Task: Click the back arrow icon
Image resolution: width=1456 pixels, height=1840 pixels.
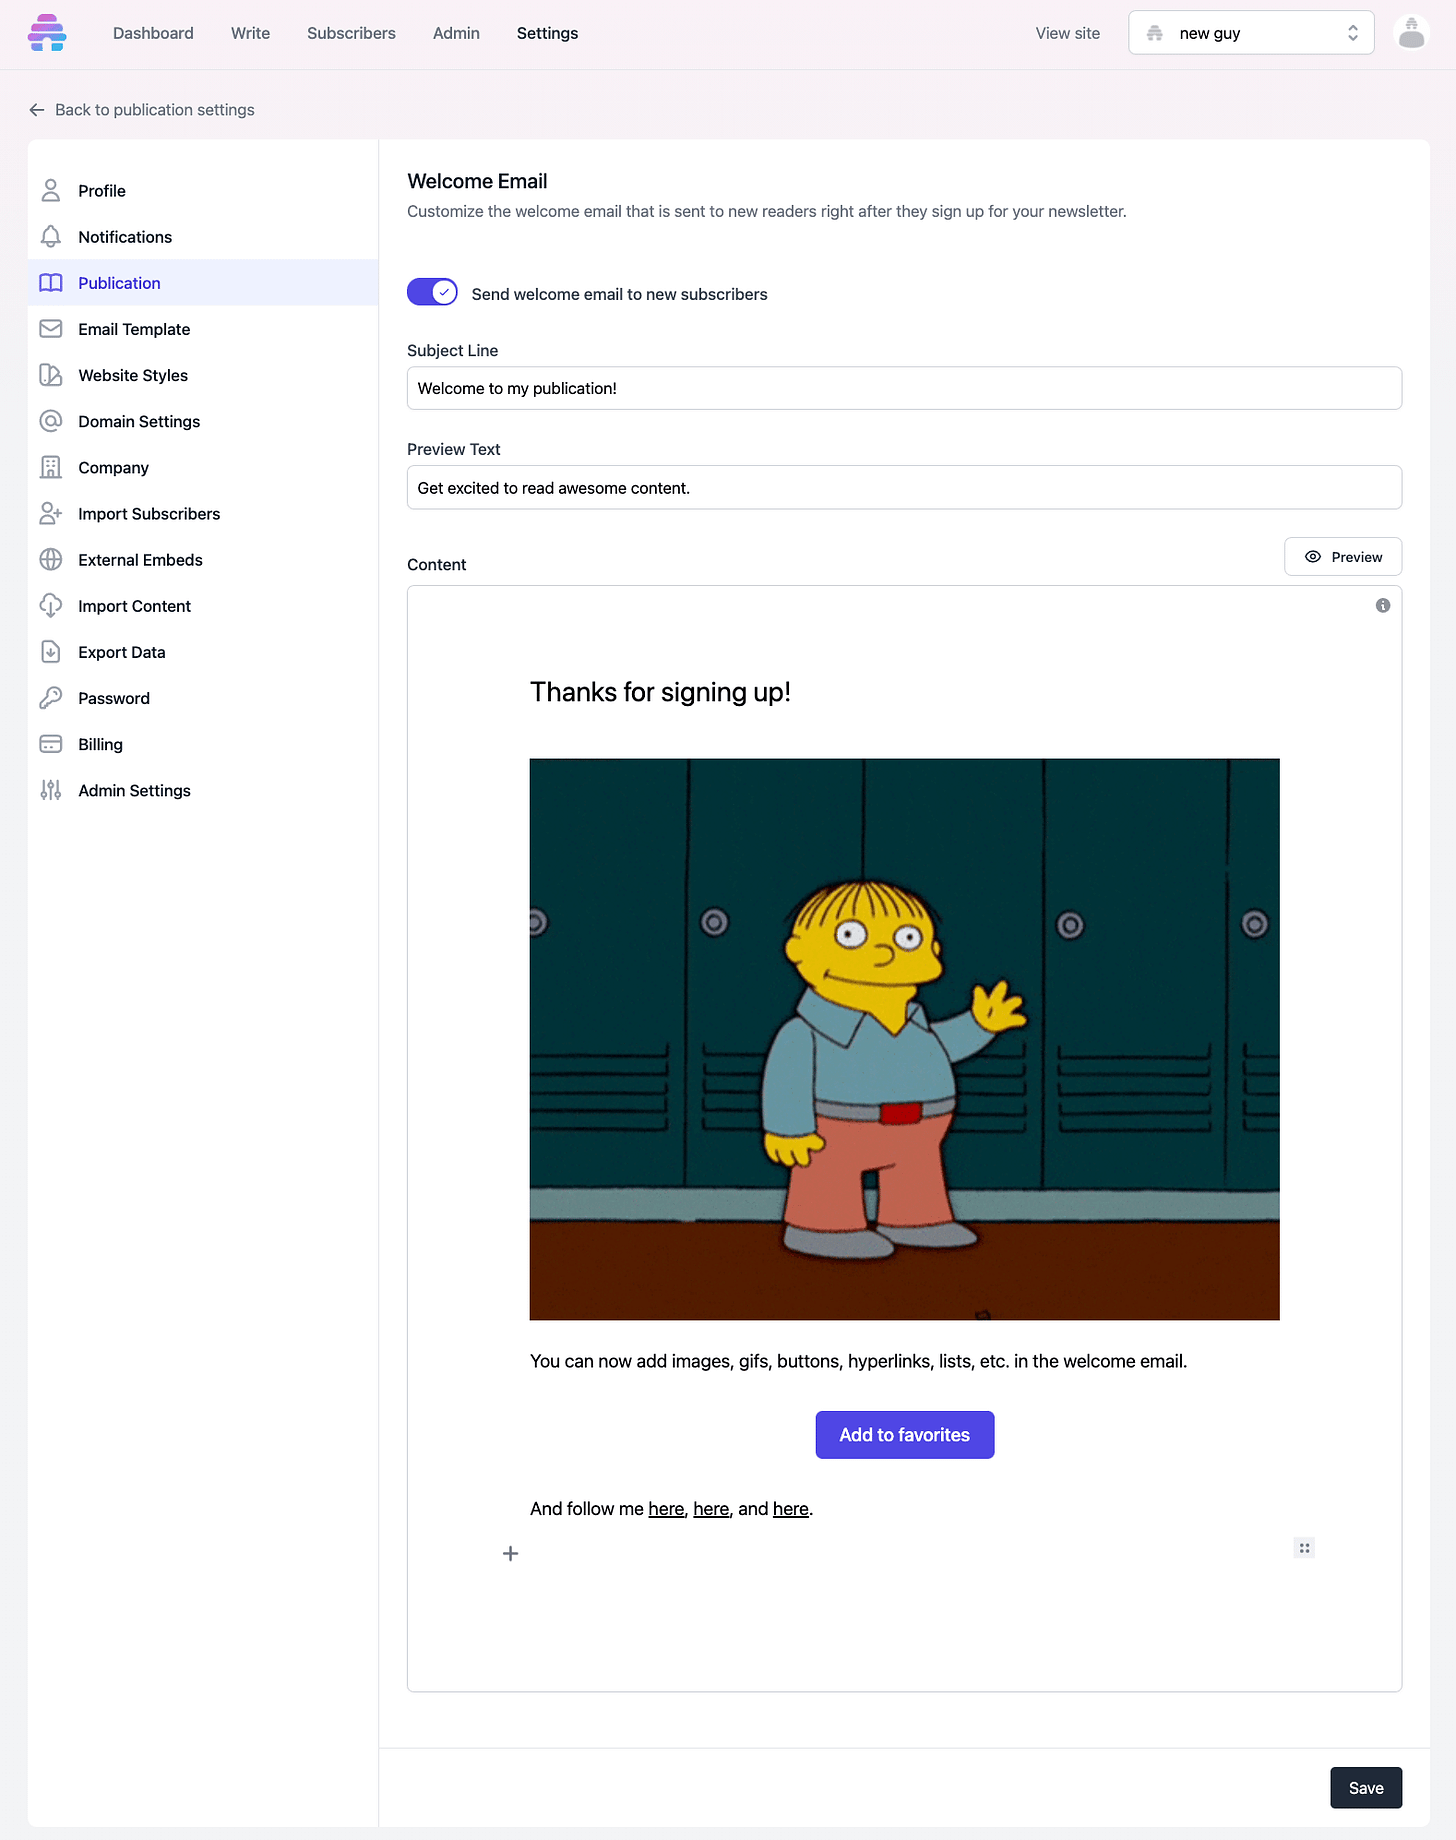Action: (37, 110)
